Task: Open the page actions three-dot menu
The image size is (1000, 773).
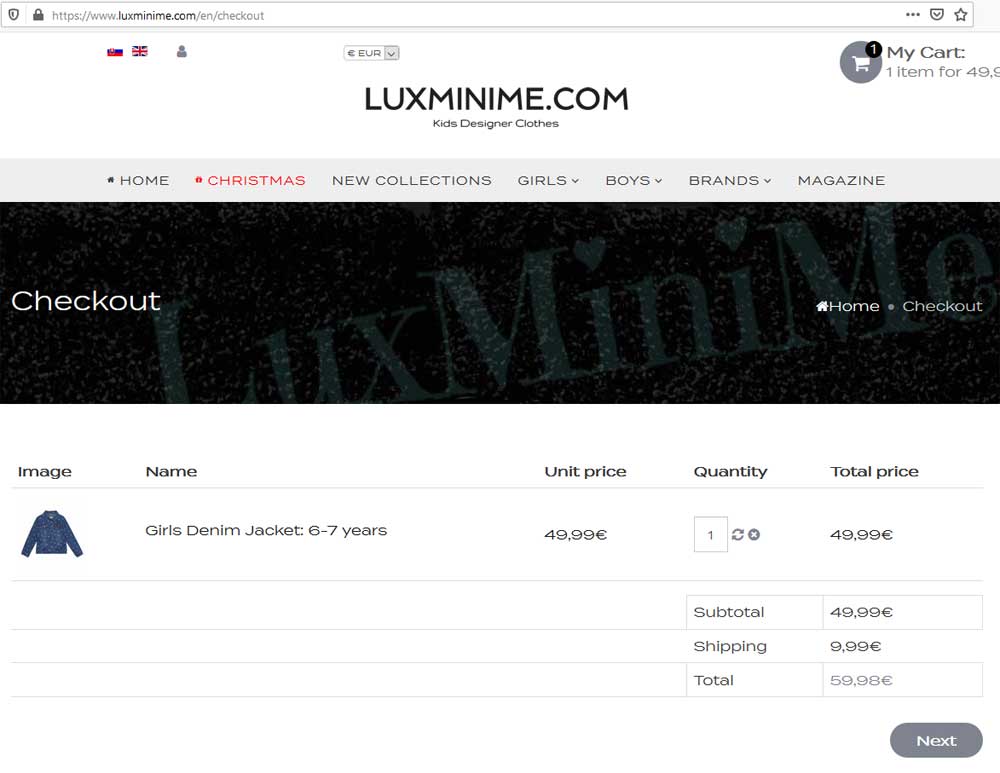Action: click(x=913, y=15)
